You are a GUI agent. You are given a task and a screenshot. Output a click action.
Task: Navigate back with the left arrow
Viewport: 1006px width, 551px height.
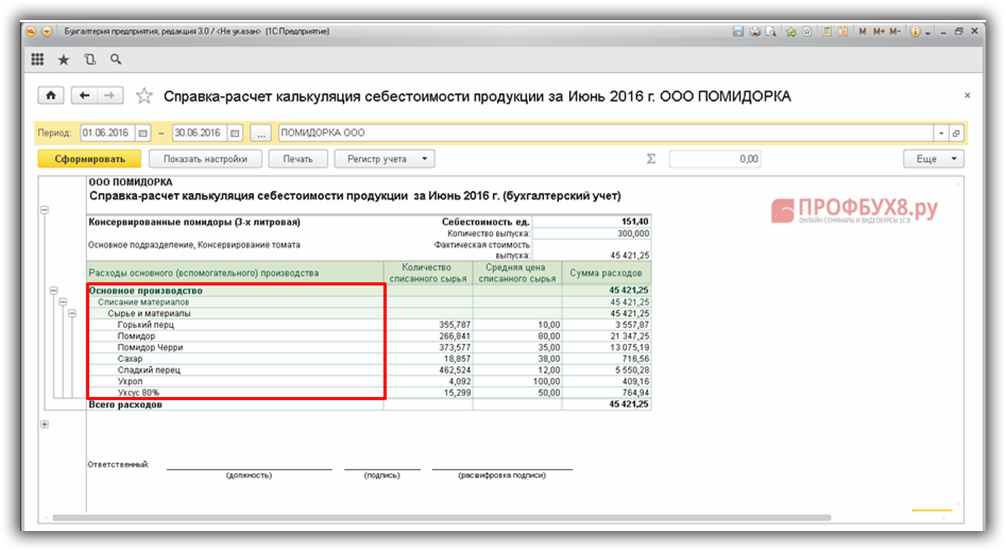84,96
